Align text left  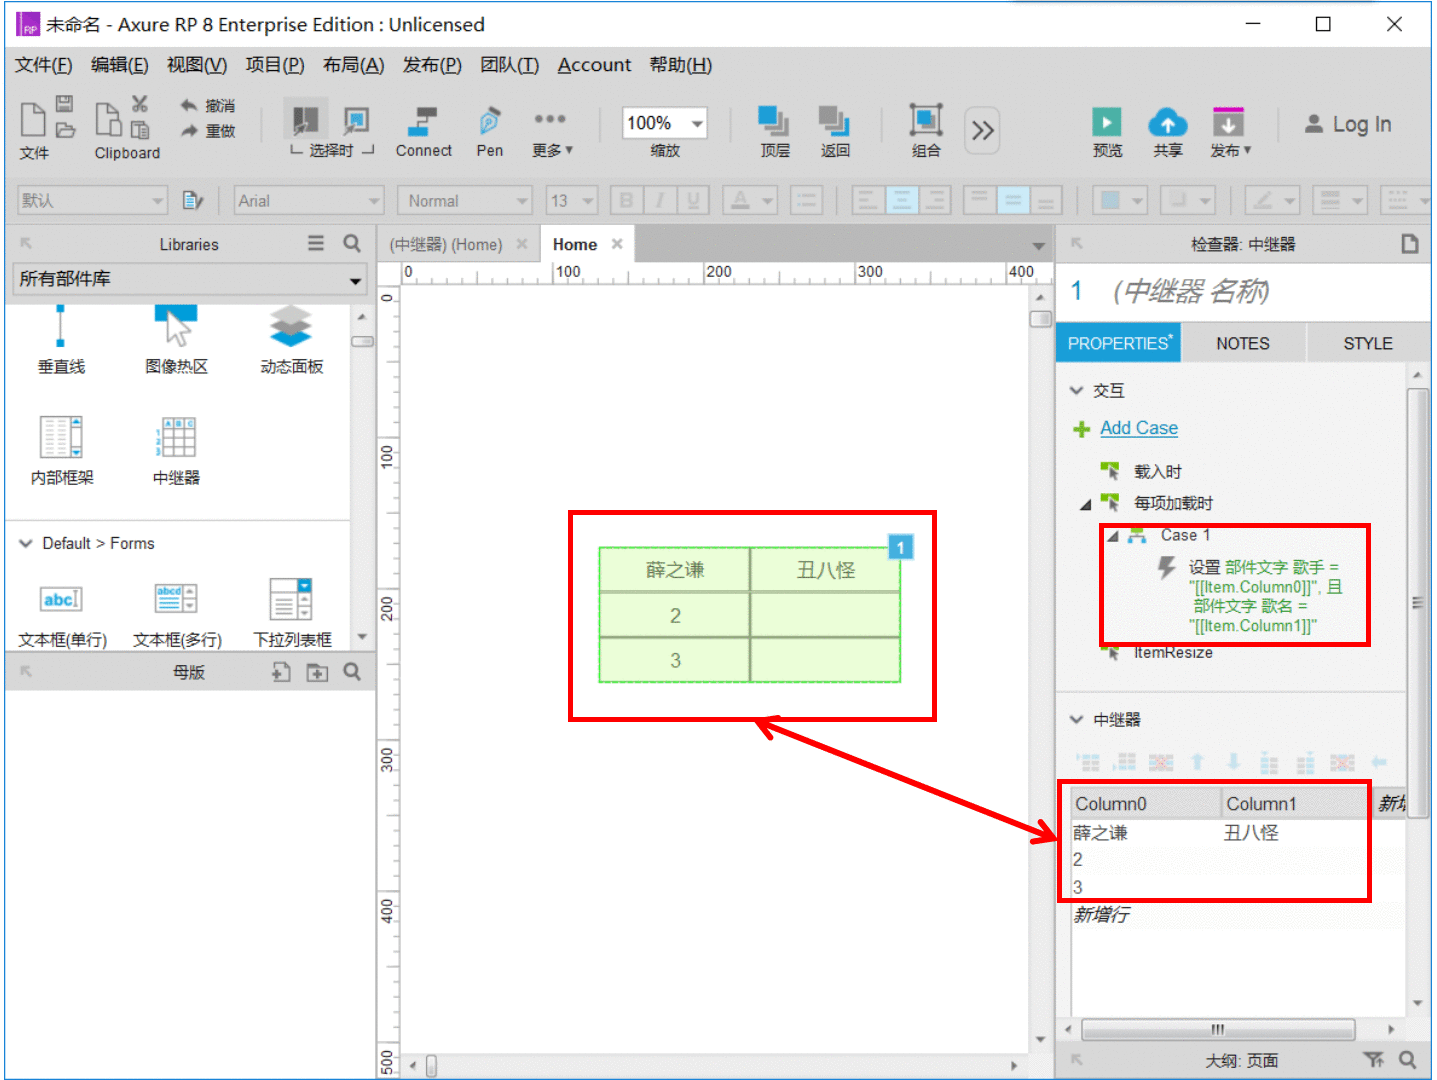[x=867, y=200]
